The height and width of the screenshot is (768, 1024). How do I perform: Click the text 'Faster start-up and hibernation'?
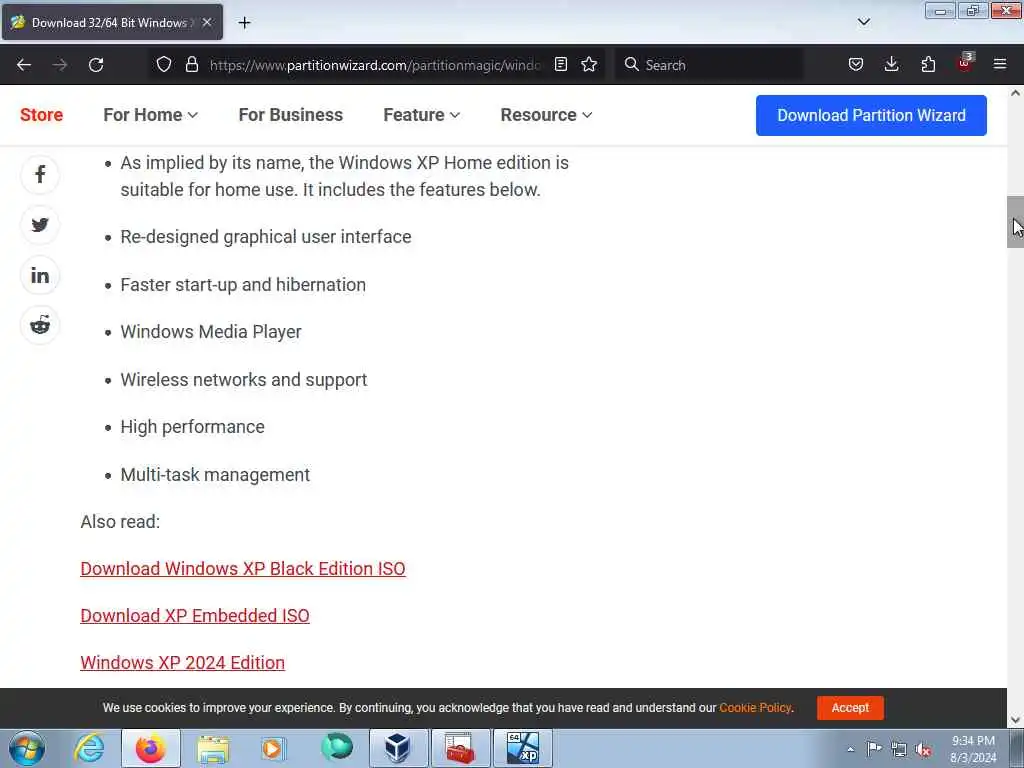click(243, 285)
